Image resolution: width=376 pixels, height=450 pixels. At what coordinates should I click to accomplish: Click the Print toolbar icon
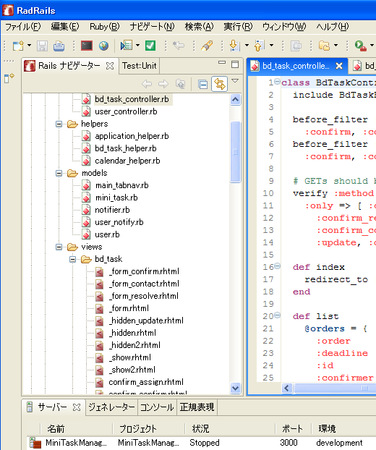click(x=59, y=46)
